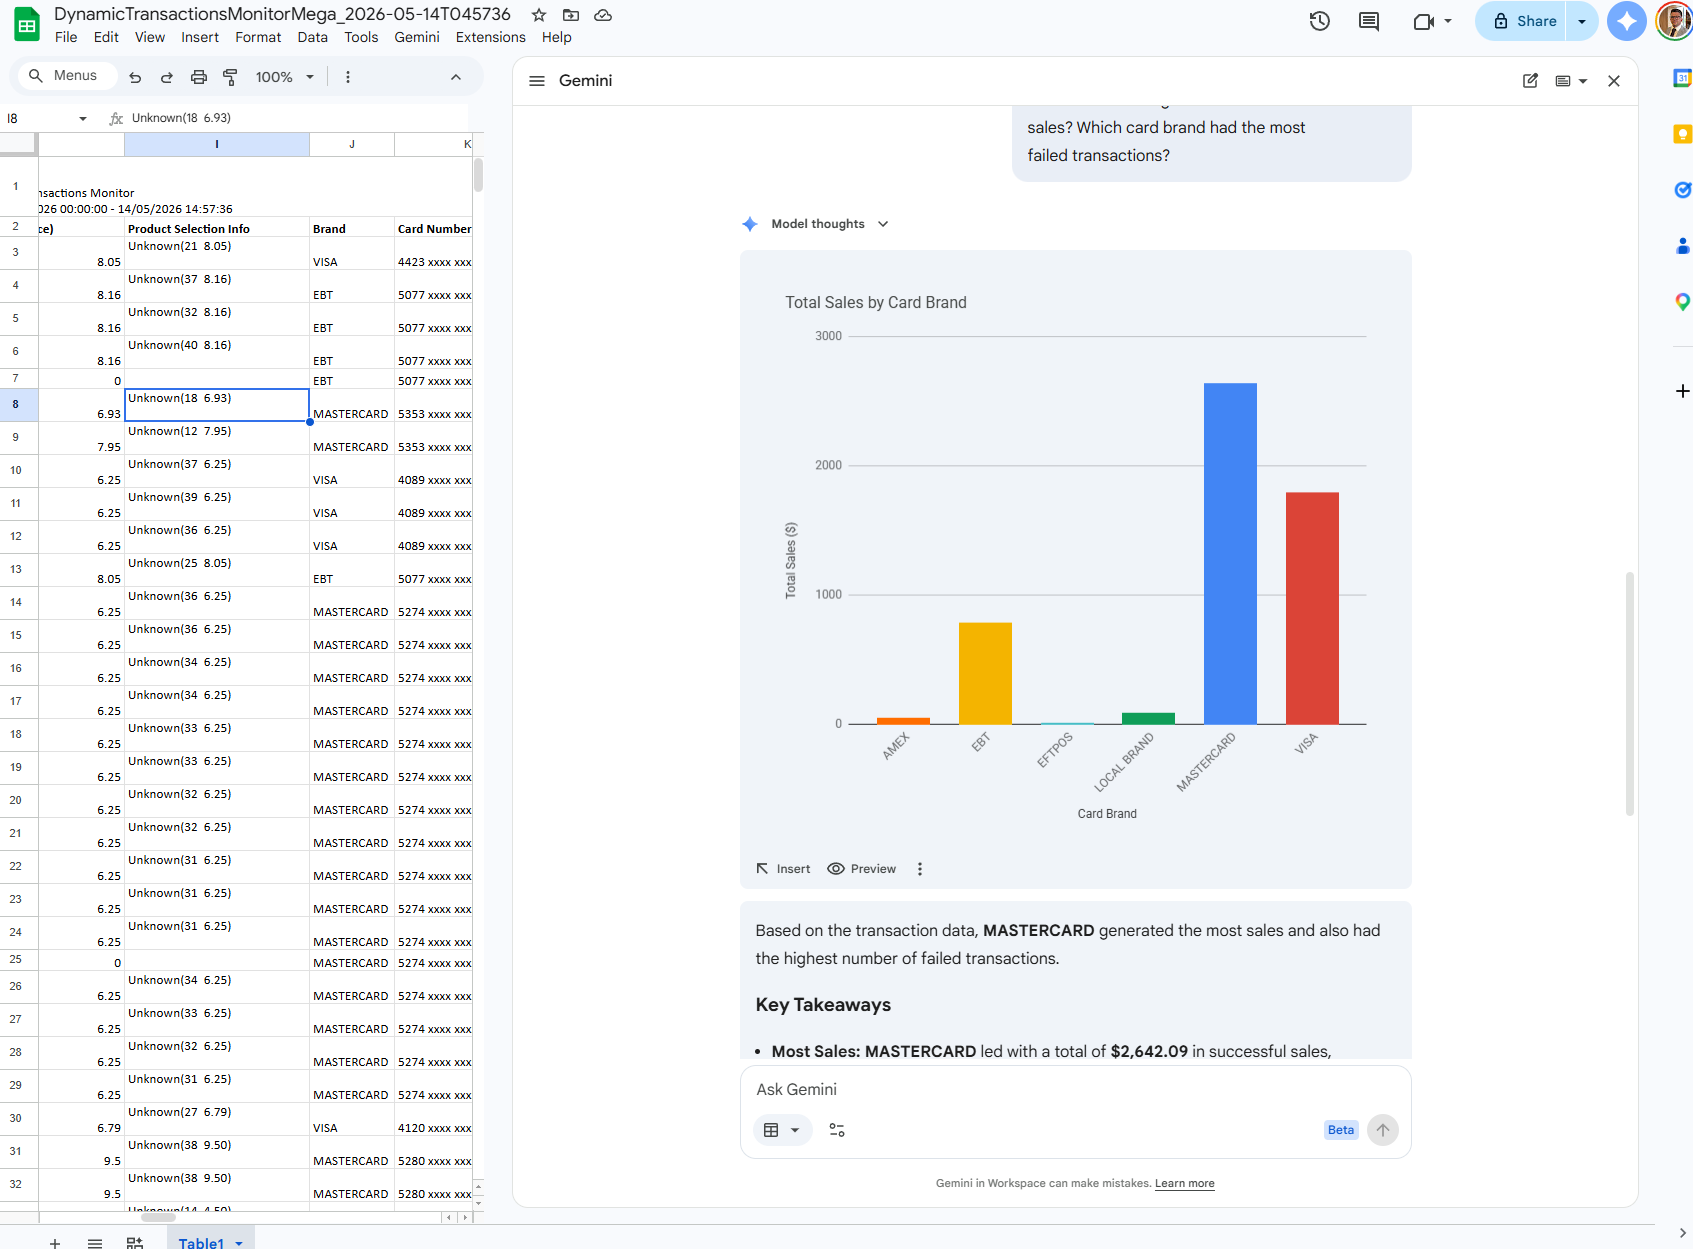The height and width of the screenshot is (1249, 1693).
Task: Click the spreadsheet horizontal scrollbar
Action: 159,1217
